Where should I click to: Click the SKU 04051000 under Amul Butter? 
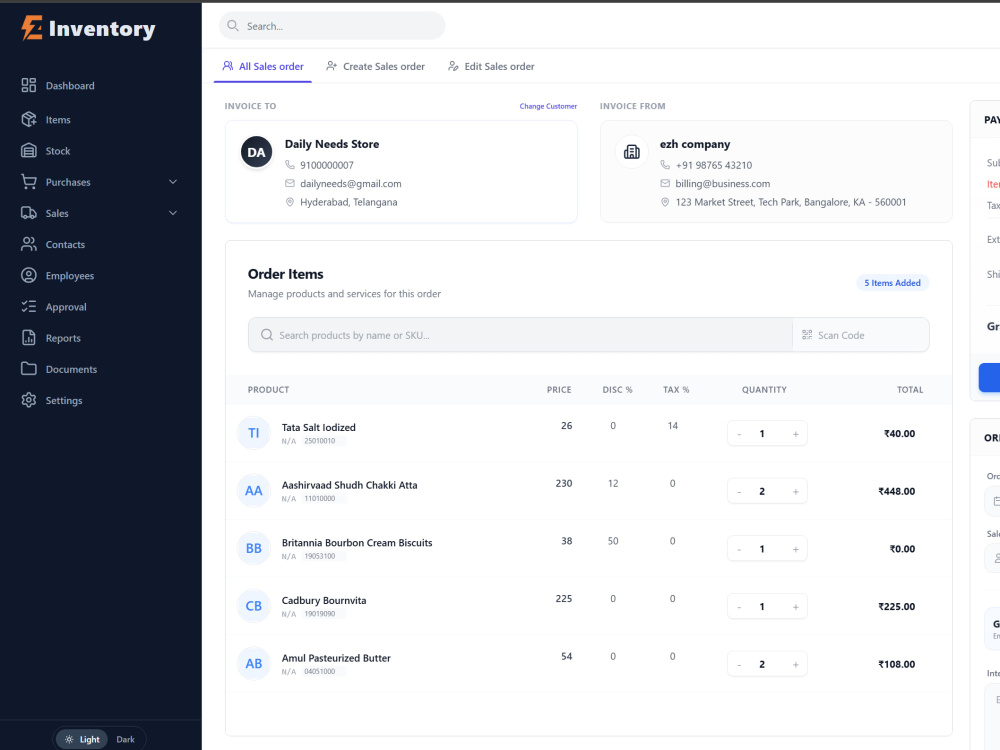(x=320, y=672)
